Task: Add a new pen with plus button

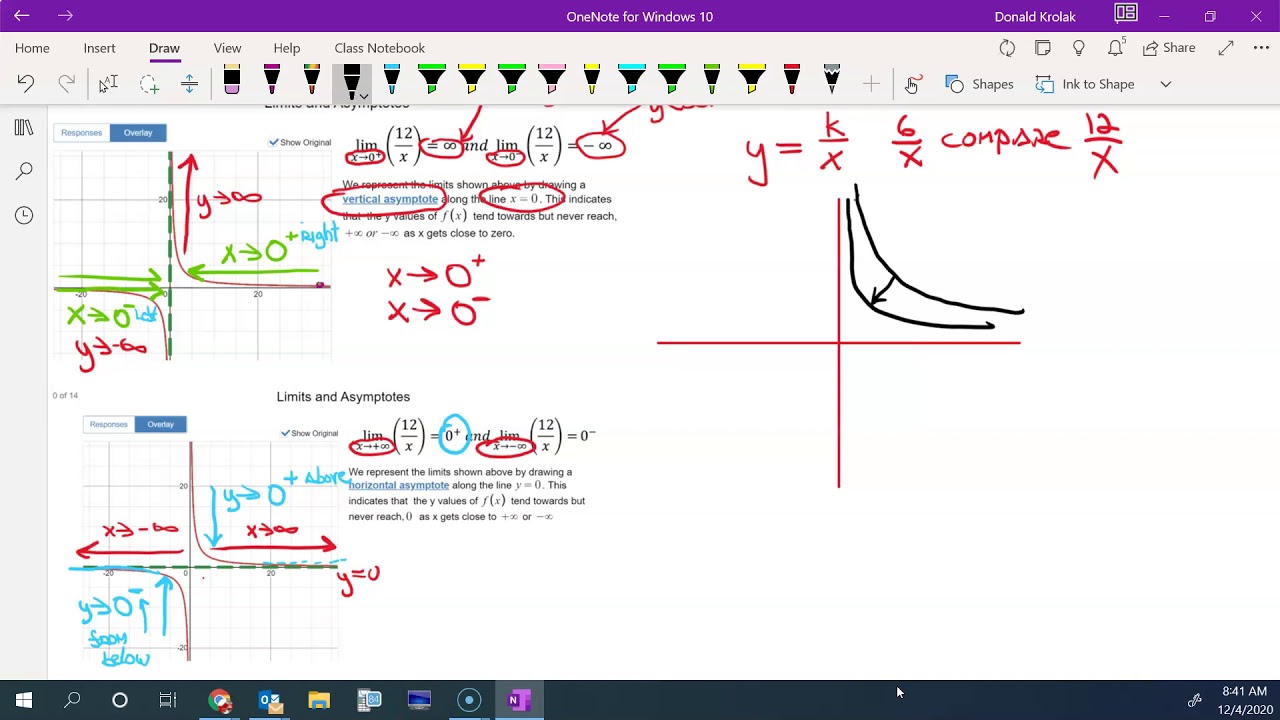Action: coord(871,84)
